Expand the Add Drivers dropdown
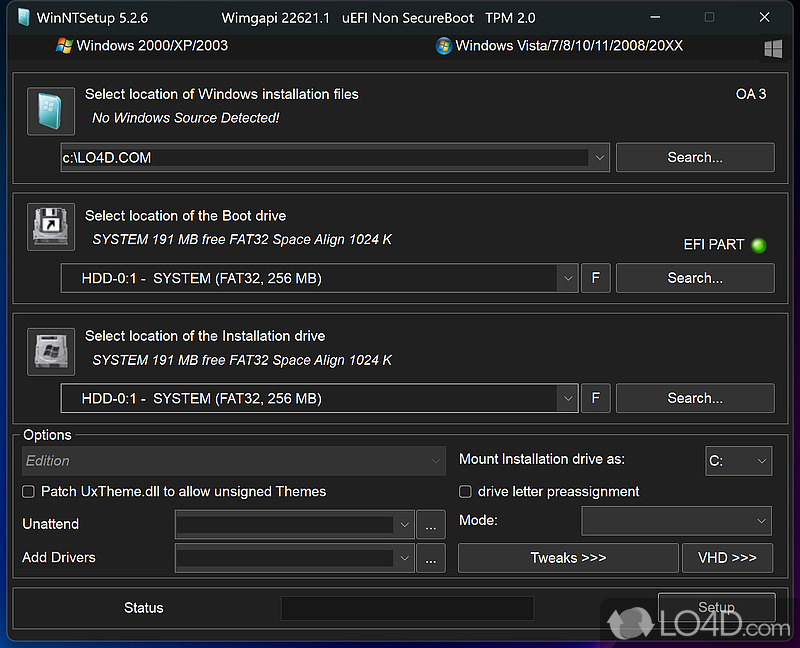 click(404, 558)
